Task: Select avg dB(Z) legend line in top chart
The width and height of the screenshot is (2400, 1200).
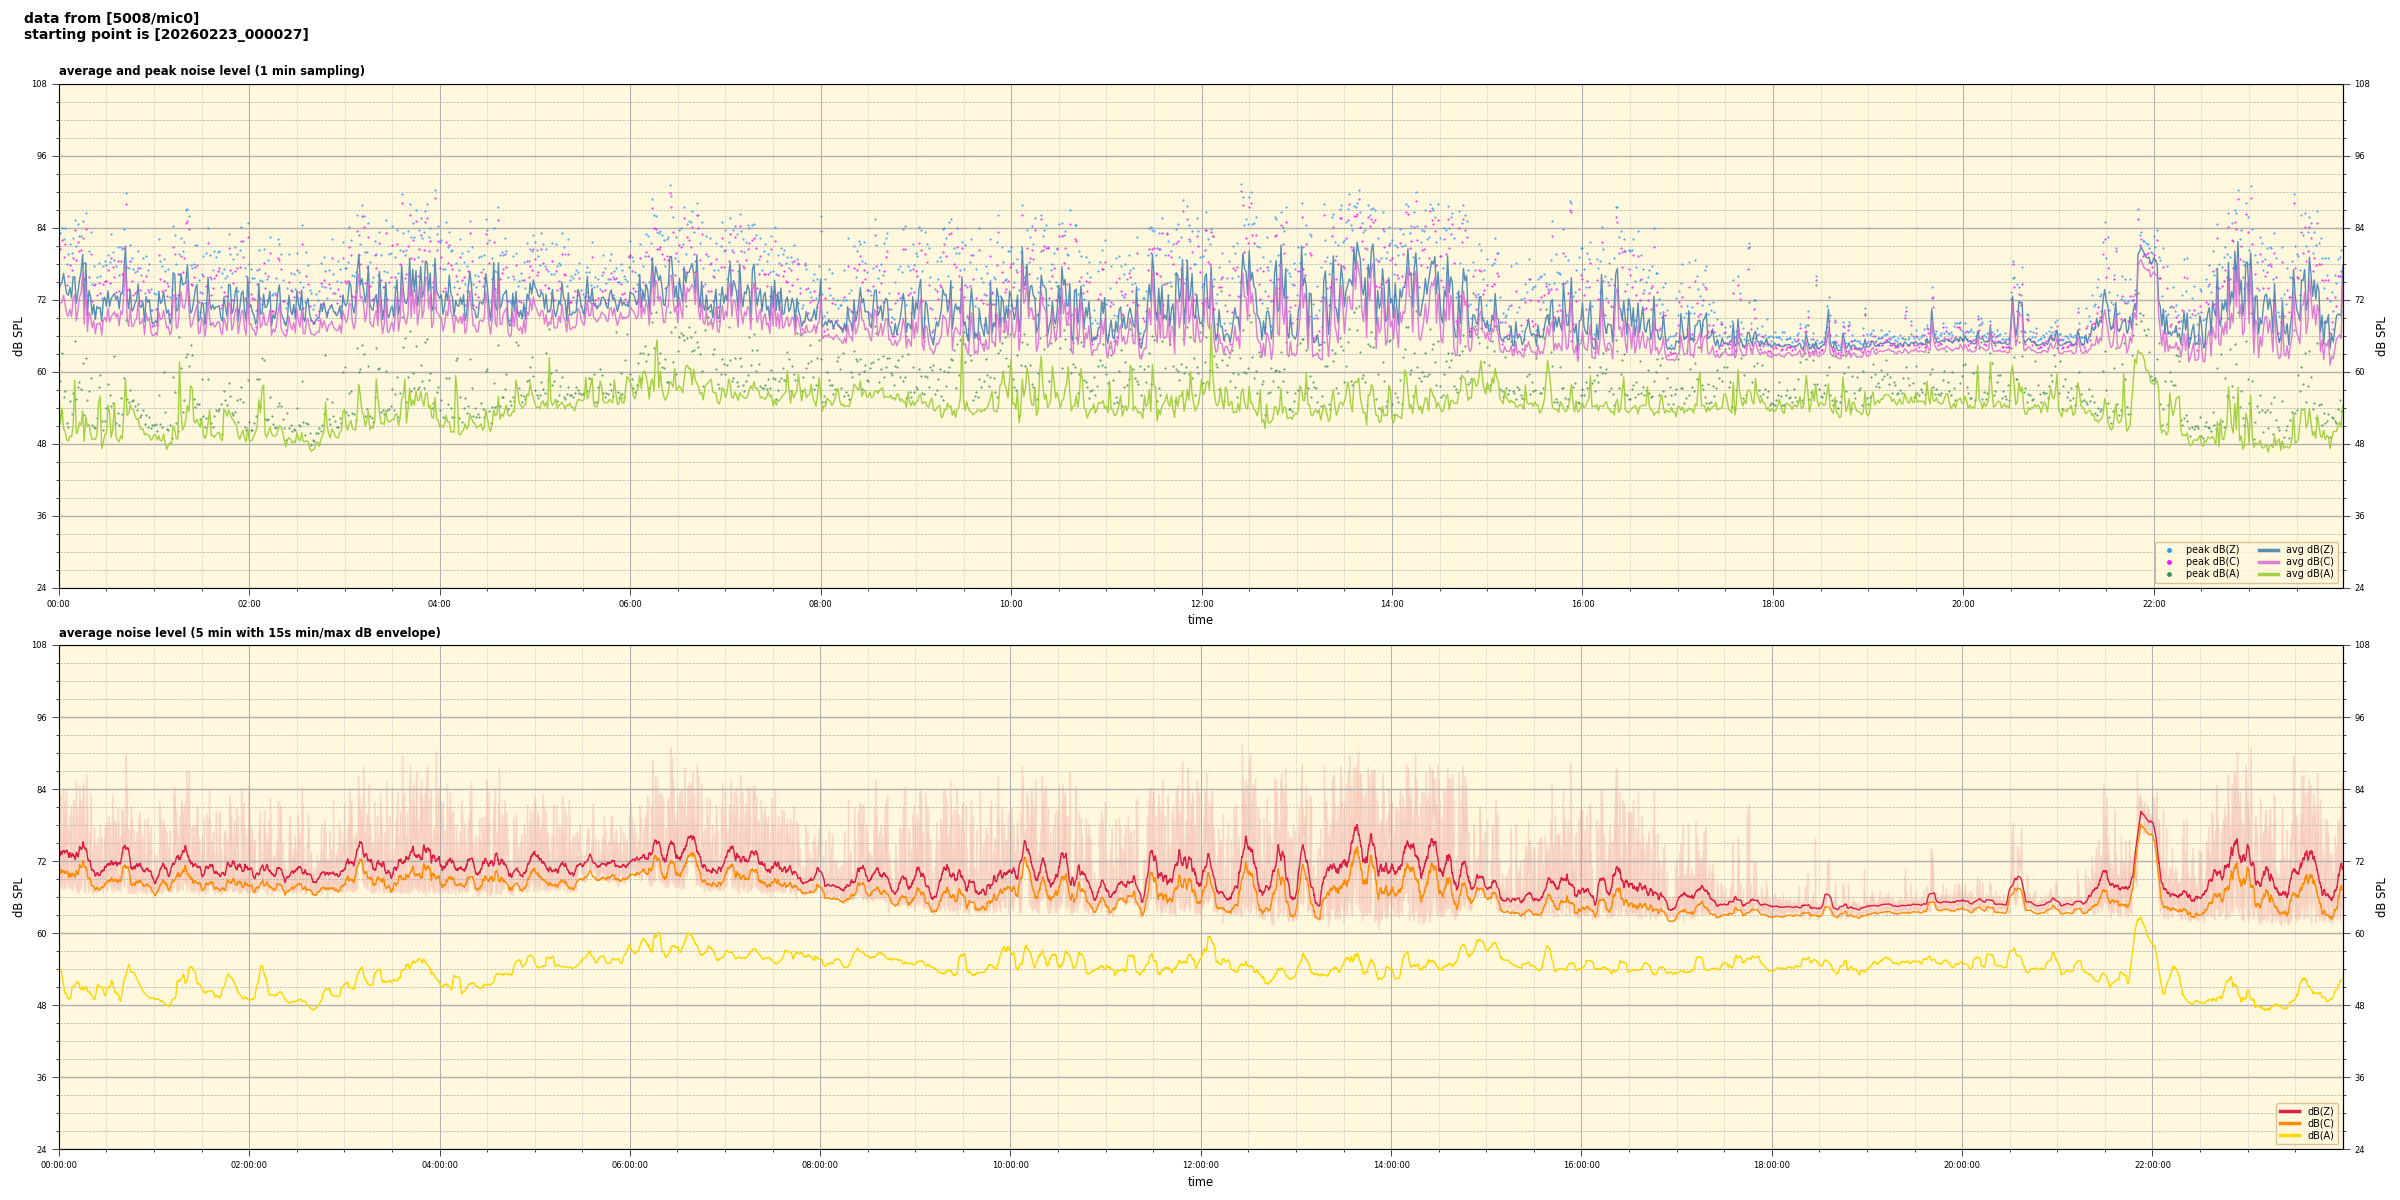Action: click(2269, 550)
